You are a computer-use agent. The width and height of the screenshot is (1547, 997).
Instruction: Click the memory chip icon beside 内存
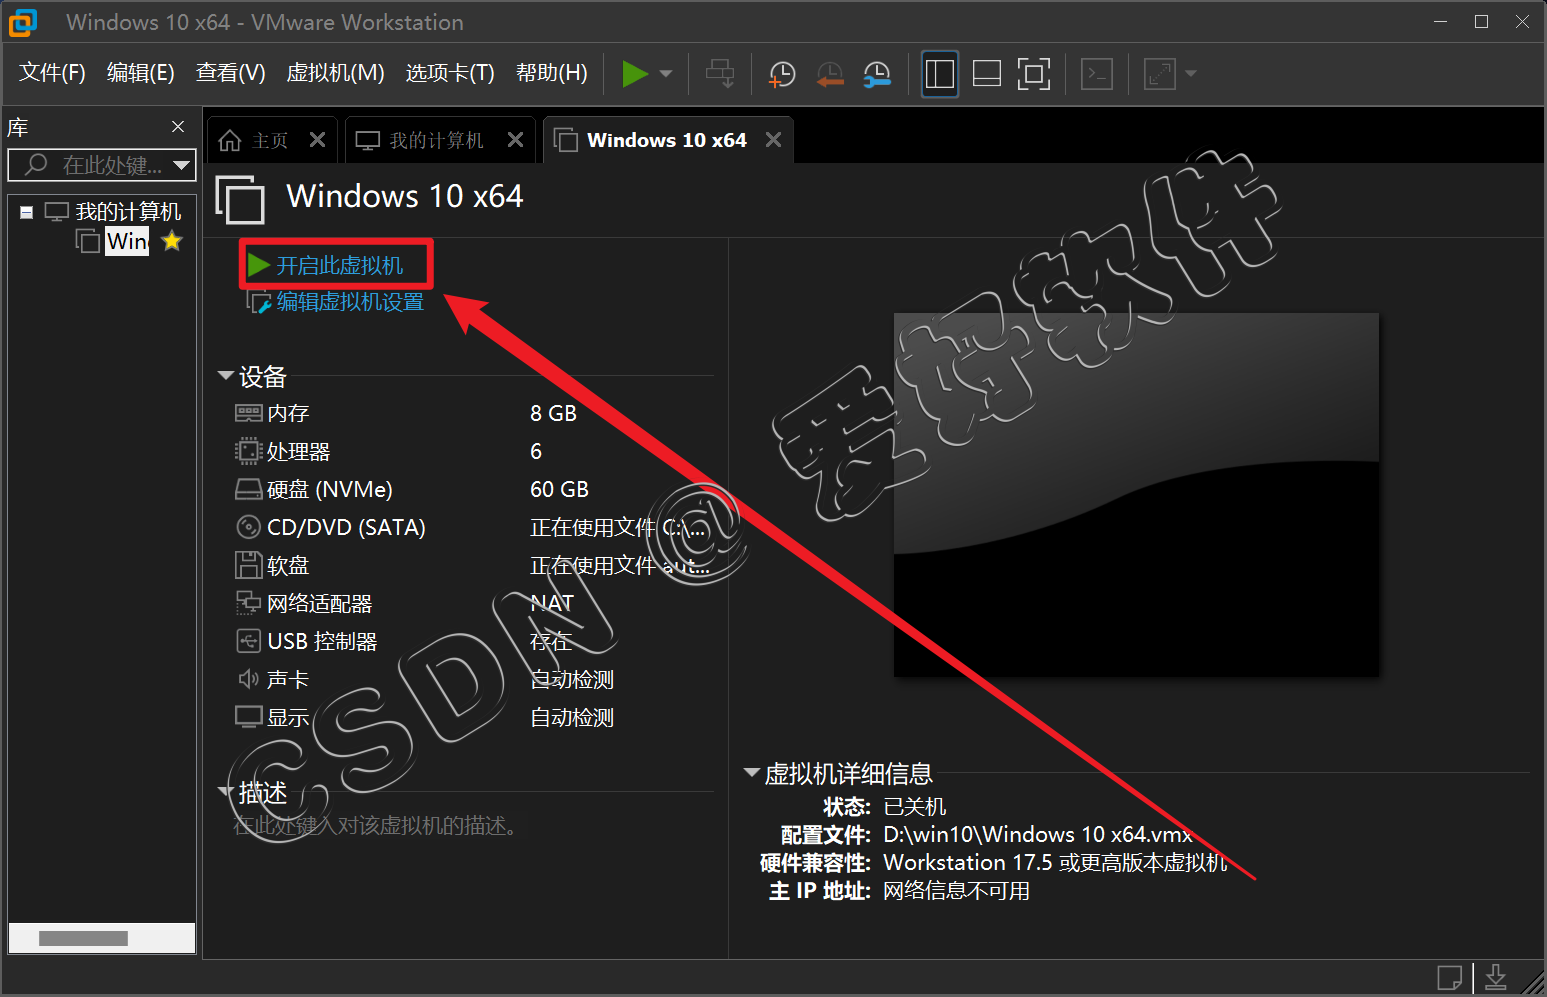coord(248,413)
